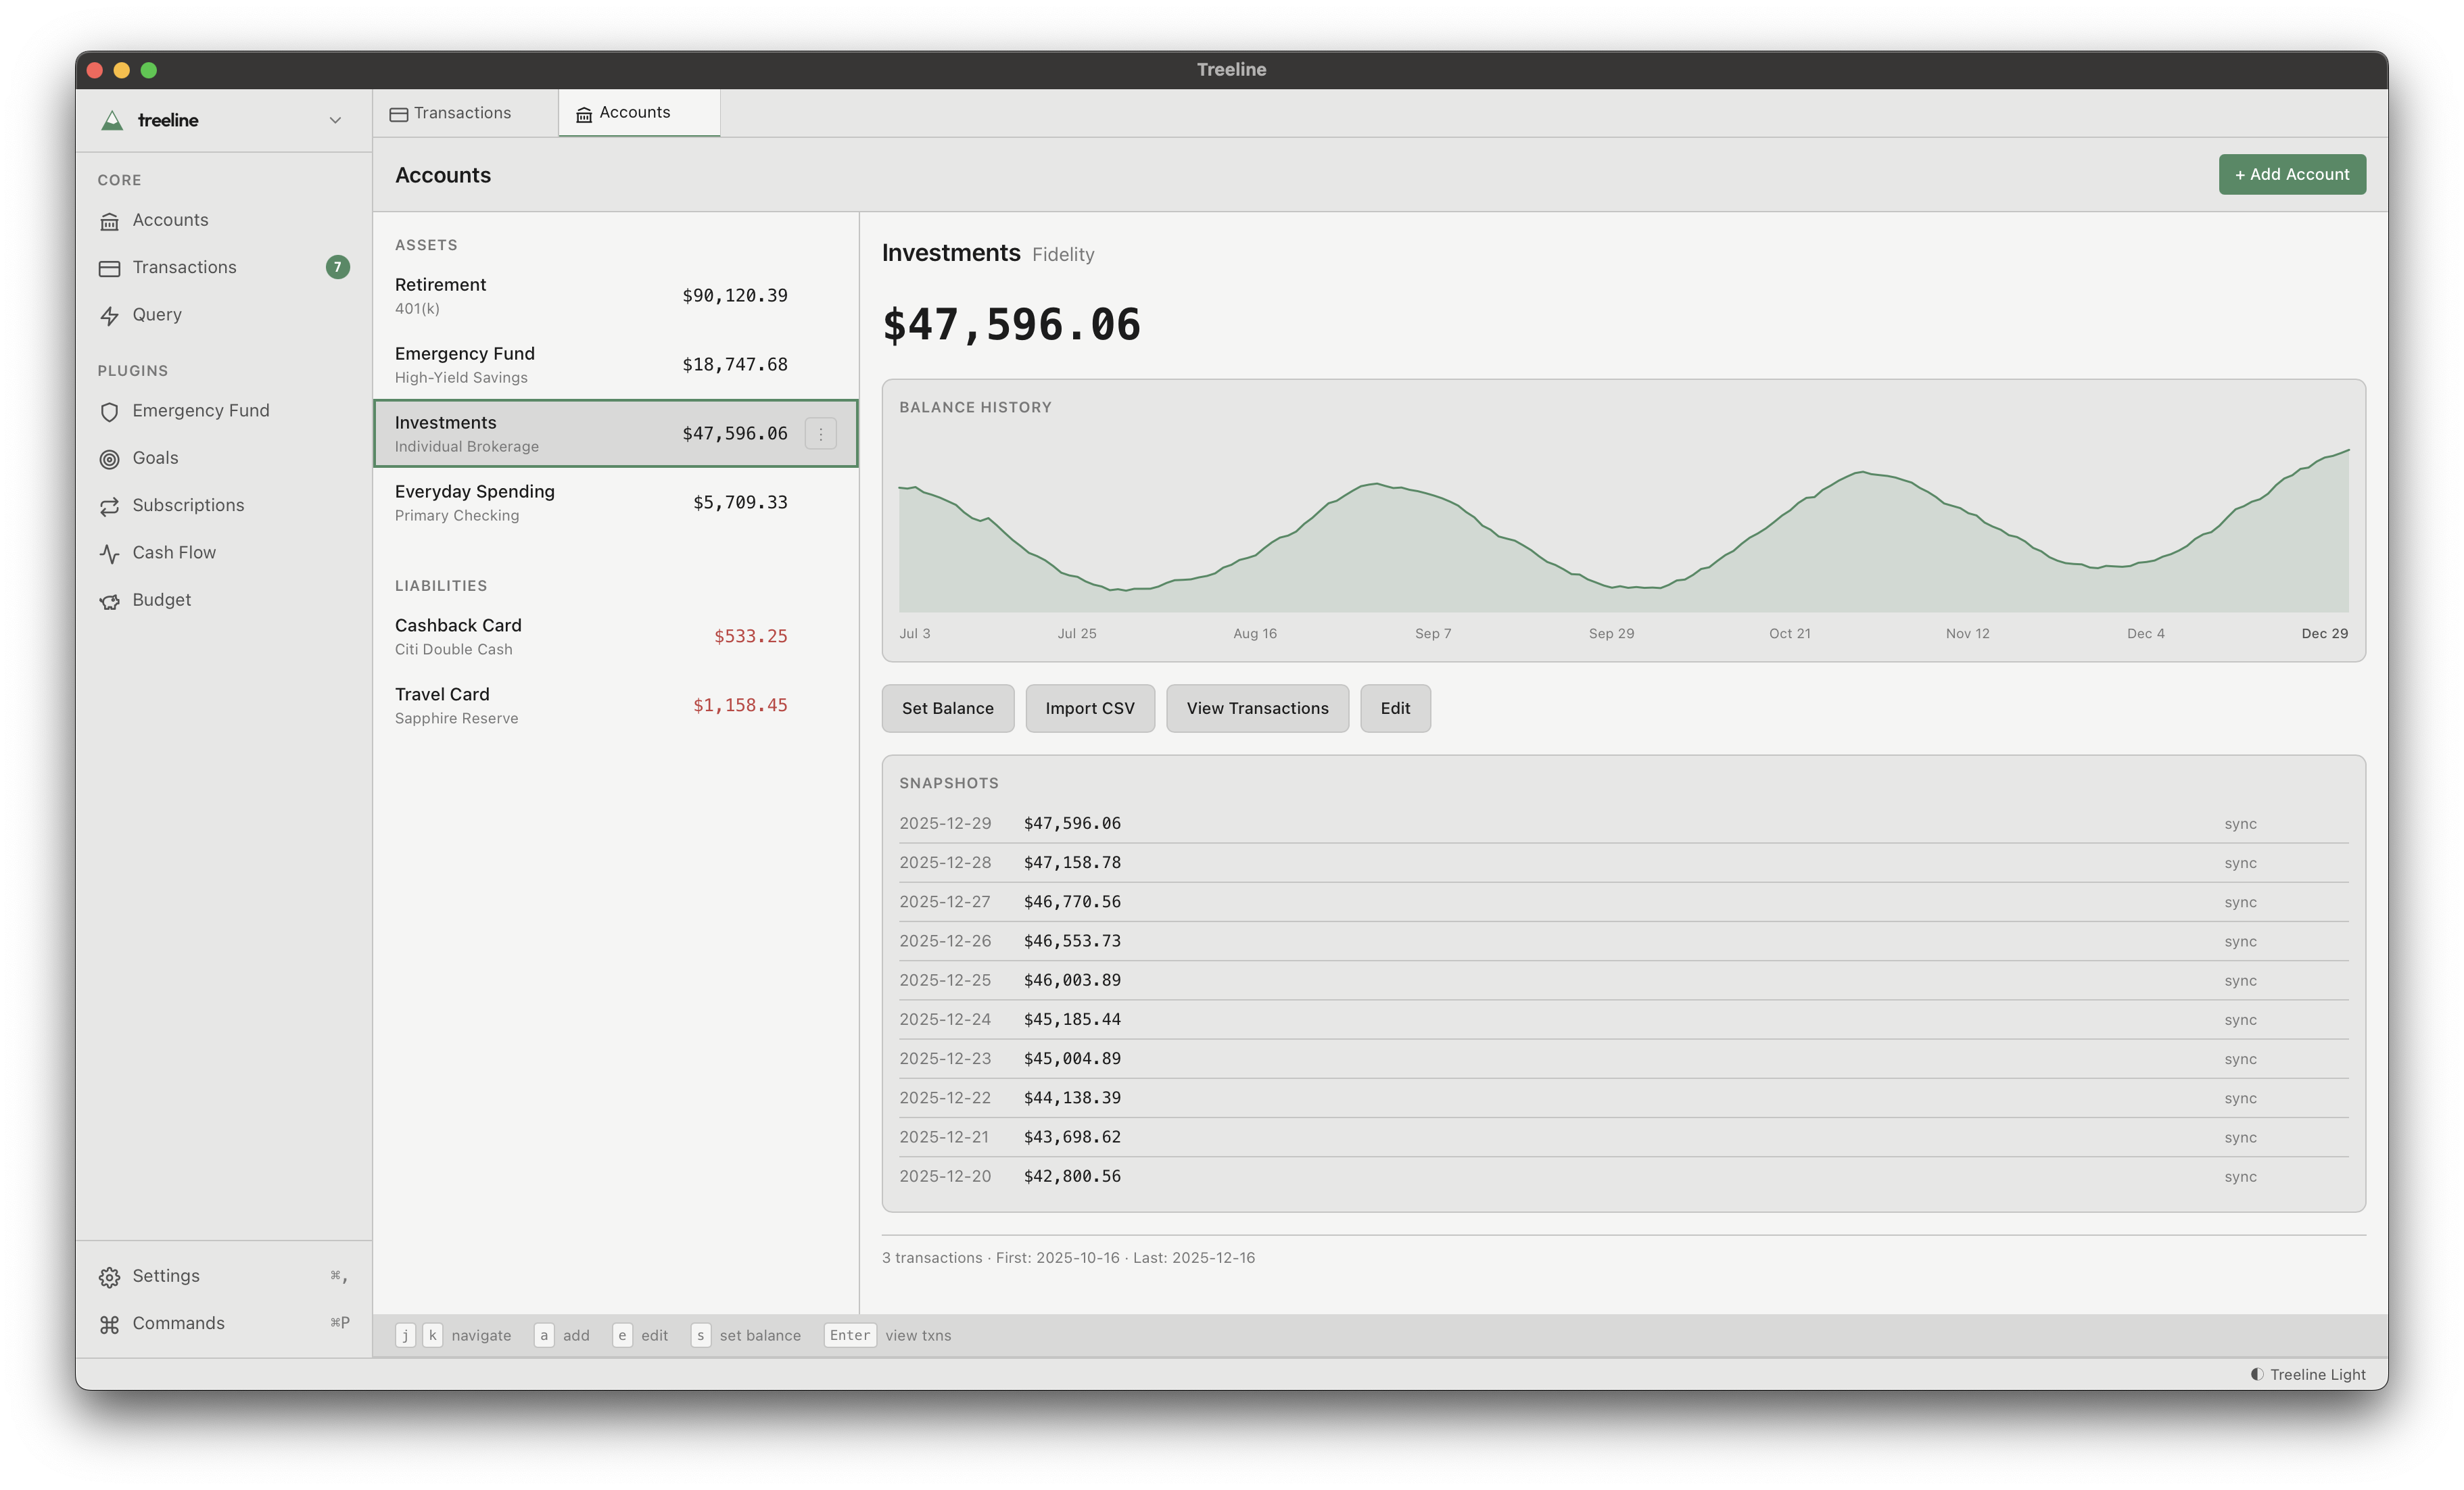Screen dimensions: 2464x1490
Task: Select the Subscriptions cycle icon
Action: (x=110, y=506)
